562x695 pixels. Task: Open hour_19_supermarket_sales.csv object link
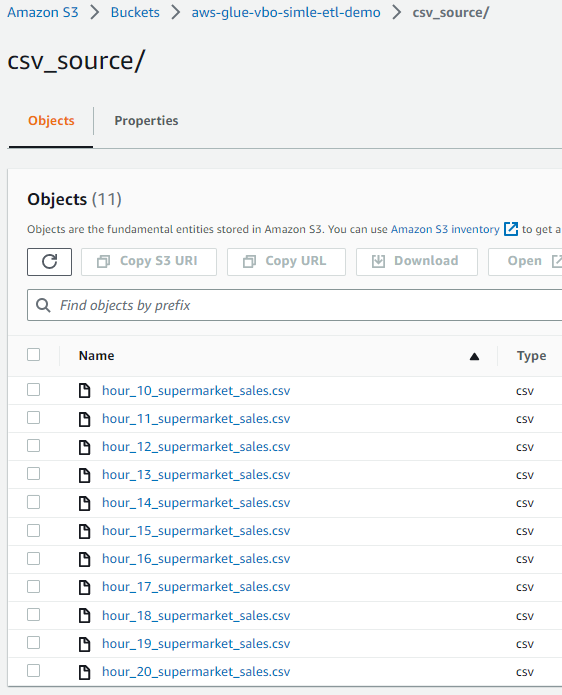point(196,644)
